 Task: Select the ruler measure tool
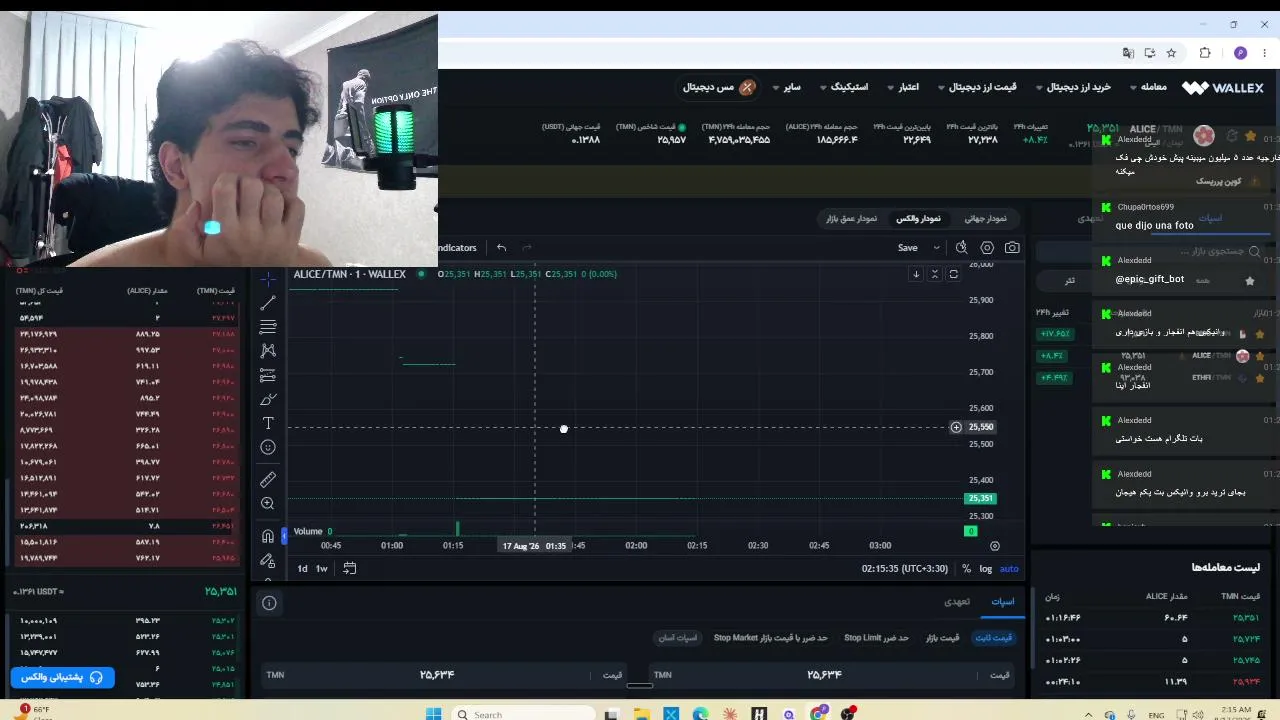click(x=268, y=479)
